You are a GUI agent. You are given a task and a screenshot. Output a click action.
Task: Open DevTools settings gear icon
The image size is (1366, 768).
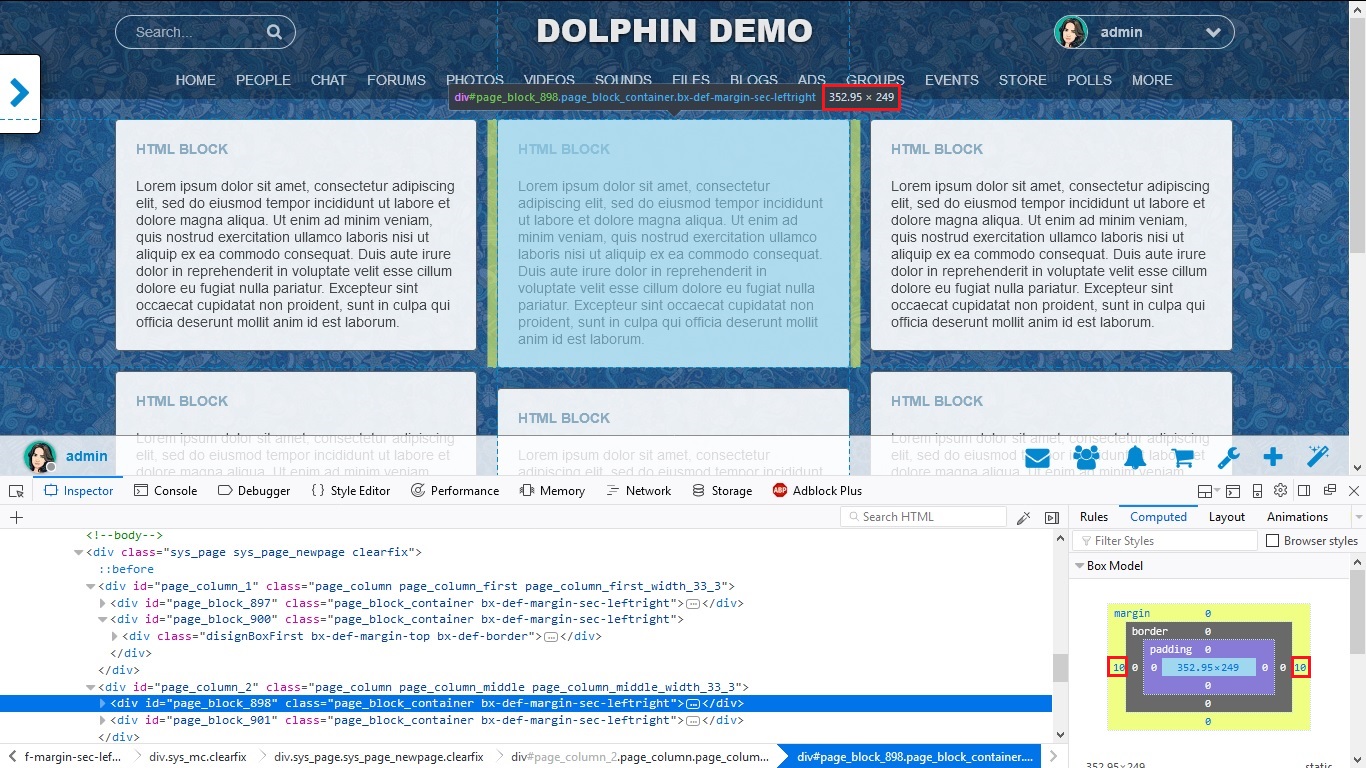click(x=1280, y=491)
